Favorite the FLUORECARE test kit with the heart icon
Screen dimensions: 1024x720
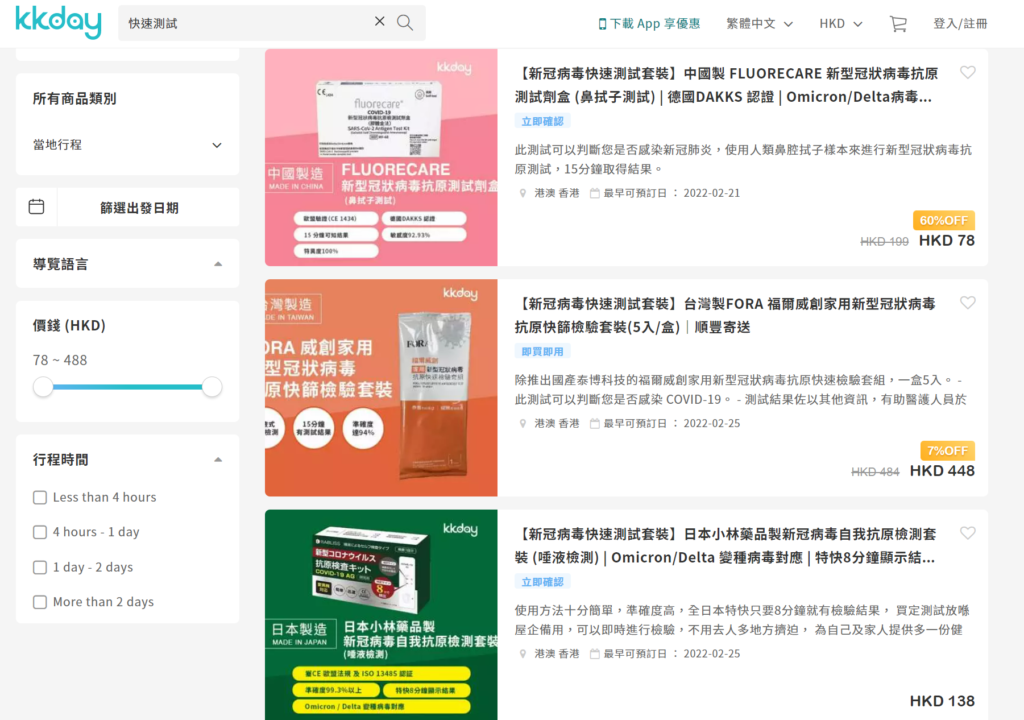tap(967, 72)
